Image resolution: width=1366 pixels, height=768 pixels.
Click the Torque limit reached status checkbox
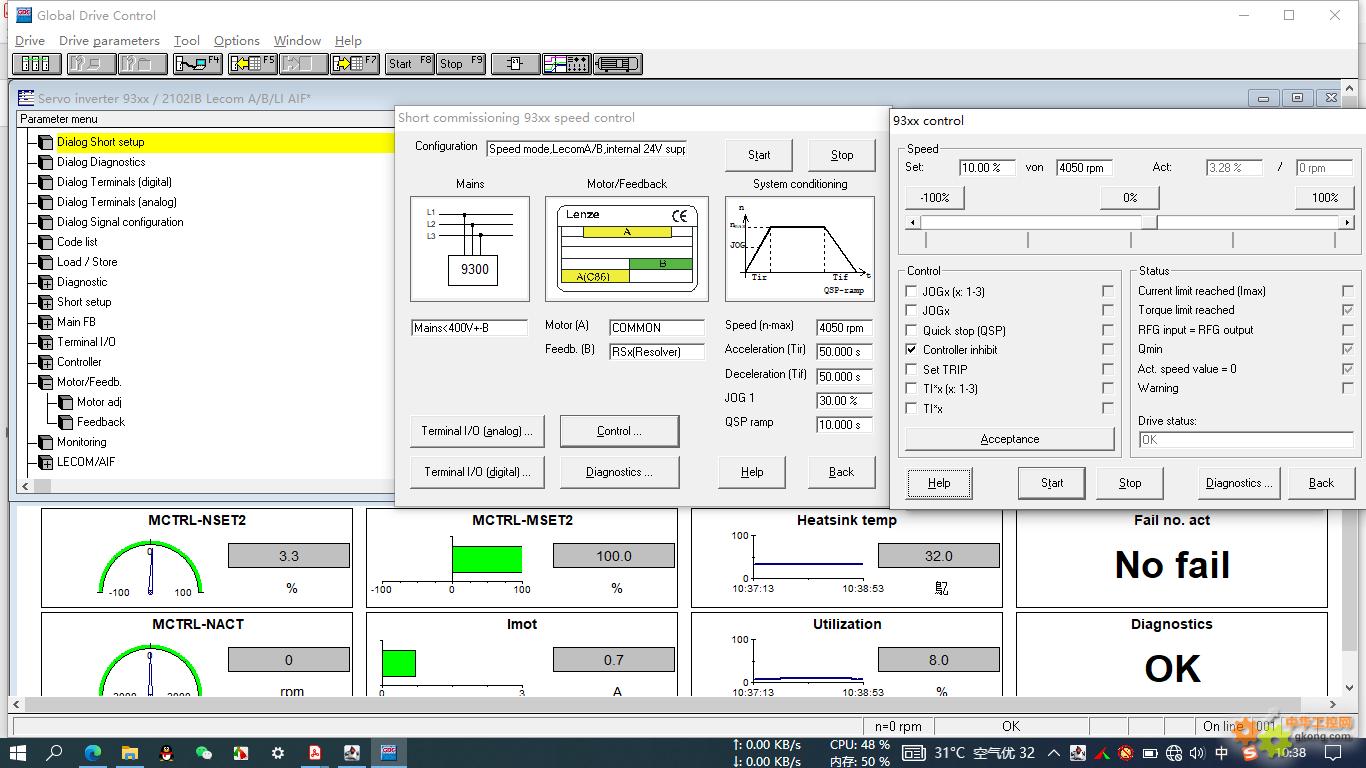click(x=1348, y=310)
